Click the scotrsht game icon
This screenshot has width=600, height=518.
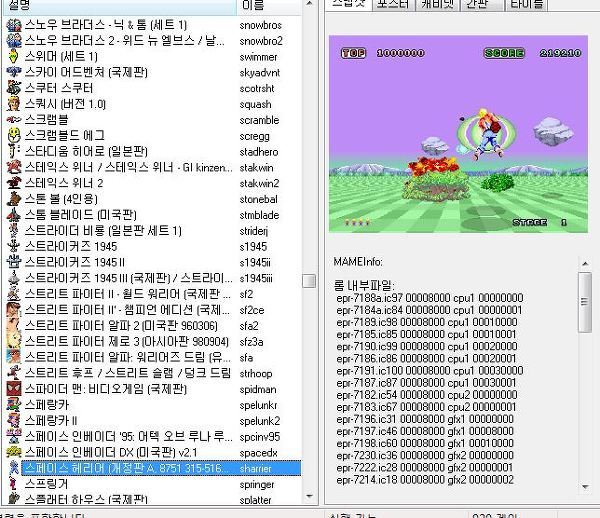(x=14, y=88)
